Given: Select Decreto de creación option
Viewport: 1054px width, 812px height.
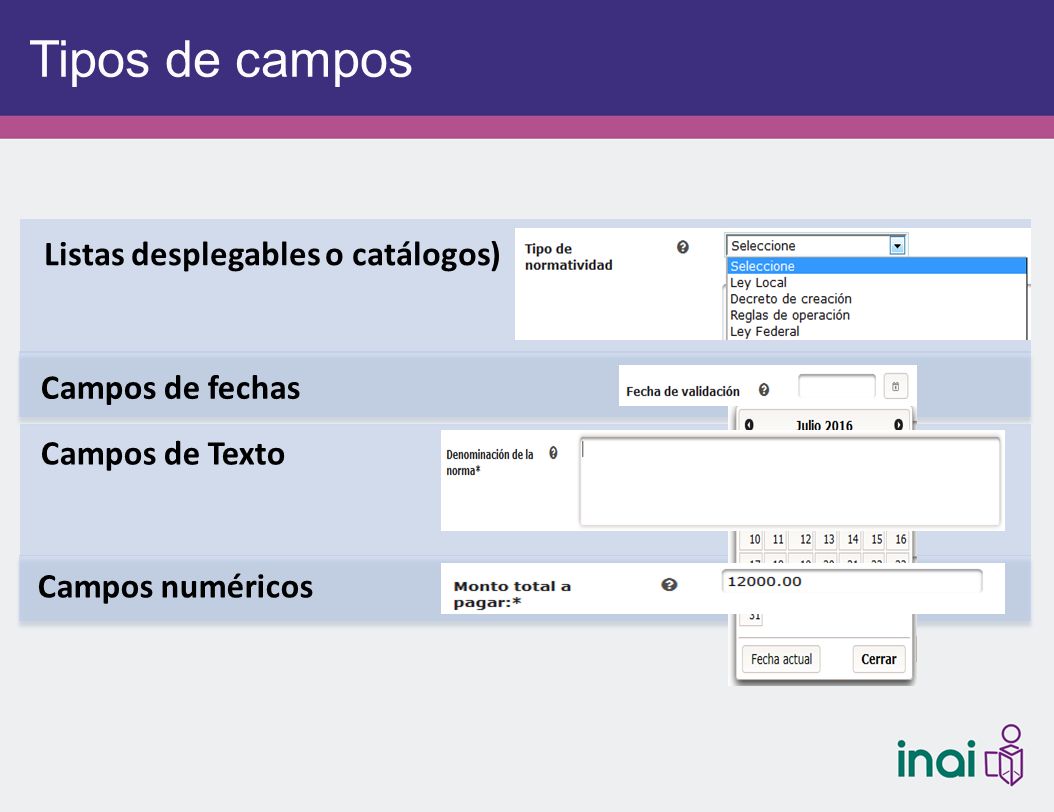Looking at the screenshot, I should [x=877, y=298].
